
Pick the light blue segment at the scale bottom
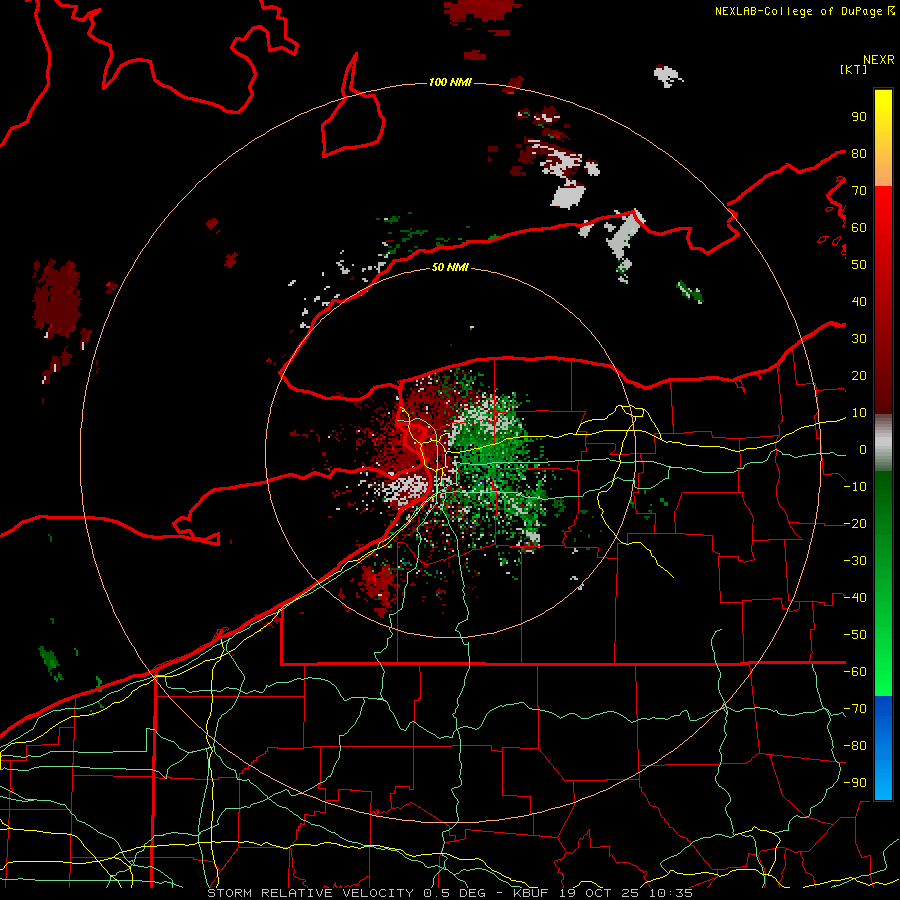(x=883, y=782)
